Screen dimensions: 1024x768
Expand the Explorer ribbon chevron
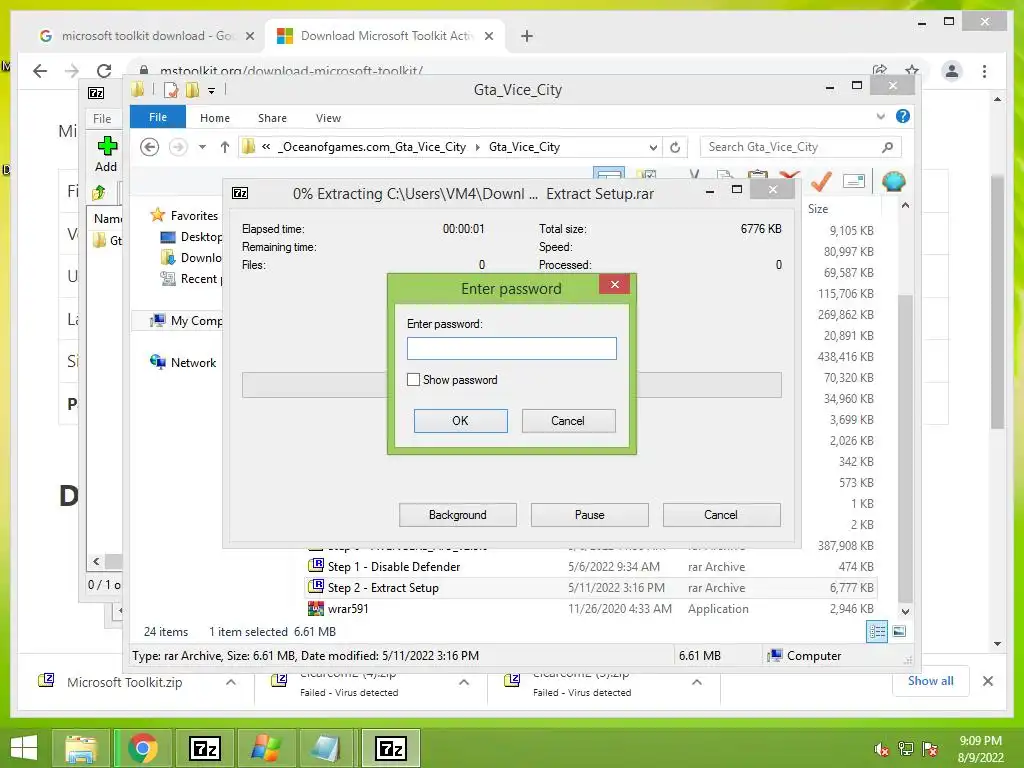pyautogui.click(x=880, y=116)
